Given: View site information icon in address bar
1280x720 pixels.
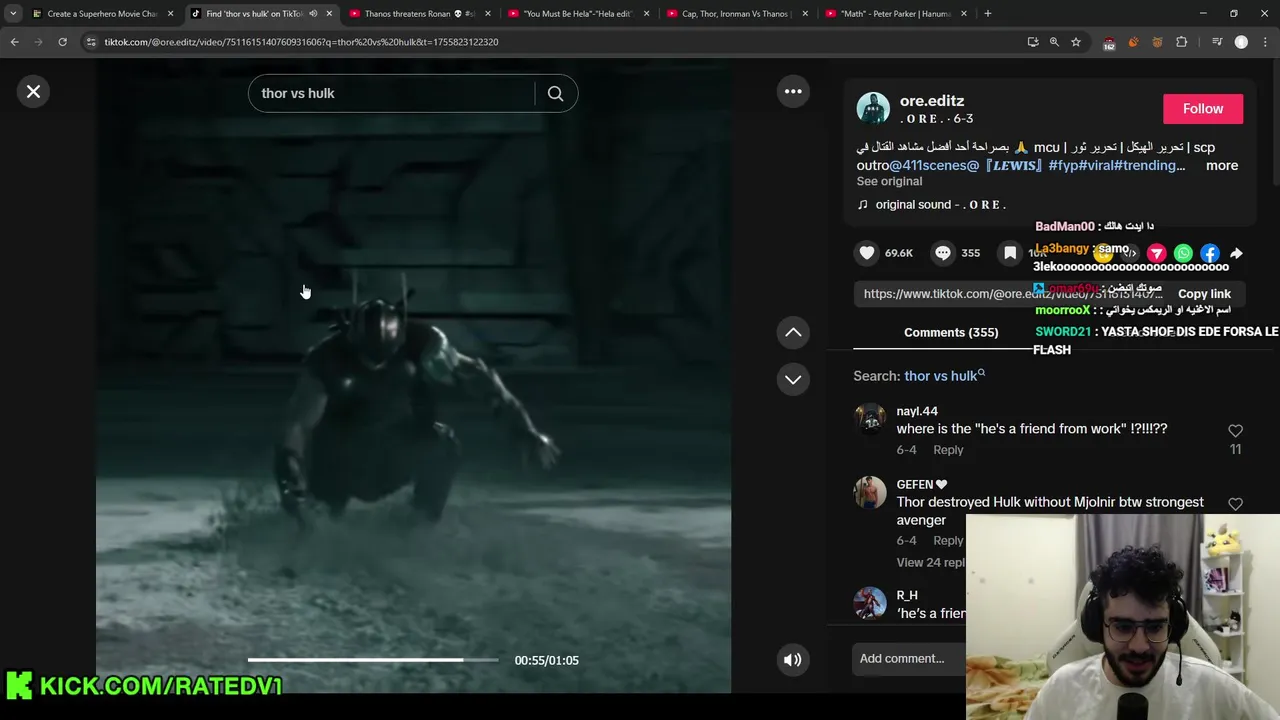Looking at the screenshot, I should [x=91, y=42].
